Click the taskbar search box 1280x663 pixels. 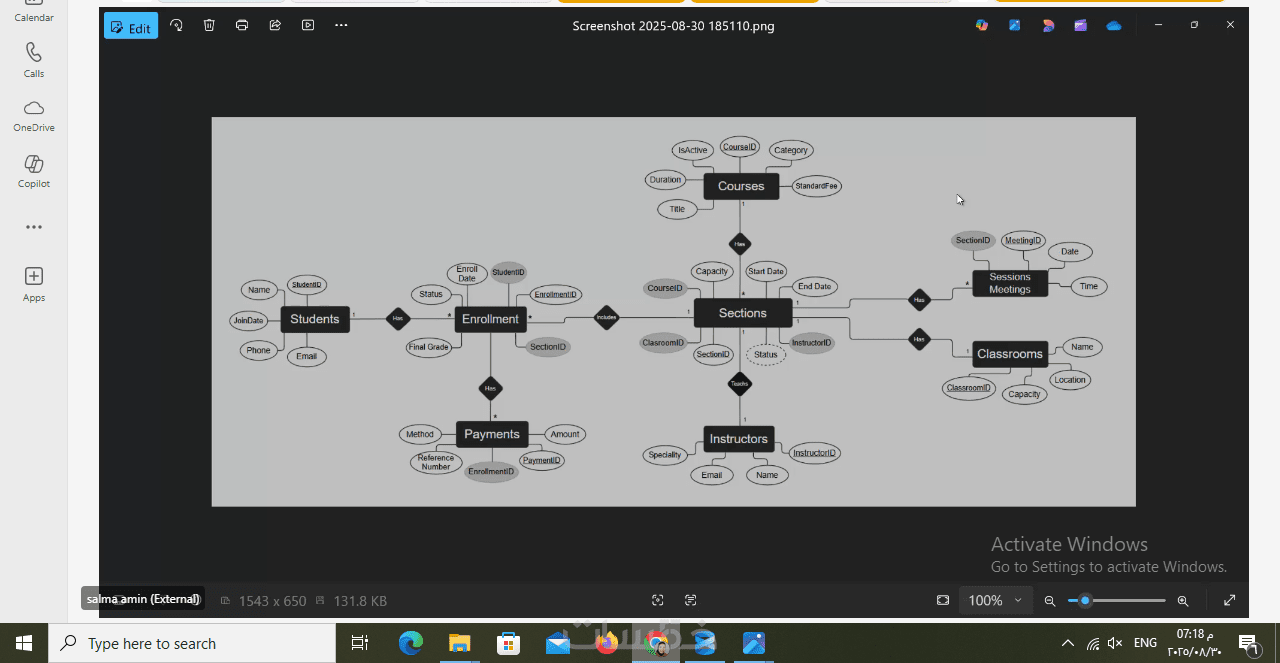[192, 643]
